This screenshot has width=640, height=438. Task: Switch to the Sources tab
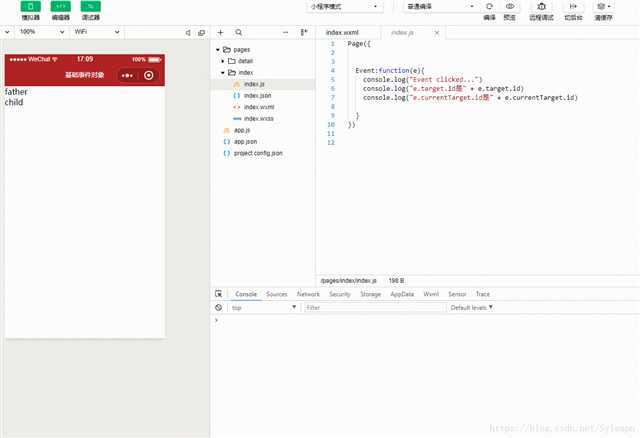tap(277, 294)
